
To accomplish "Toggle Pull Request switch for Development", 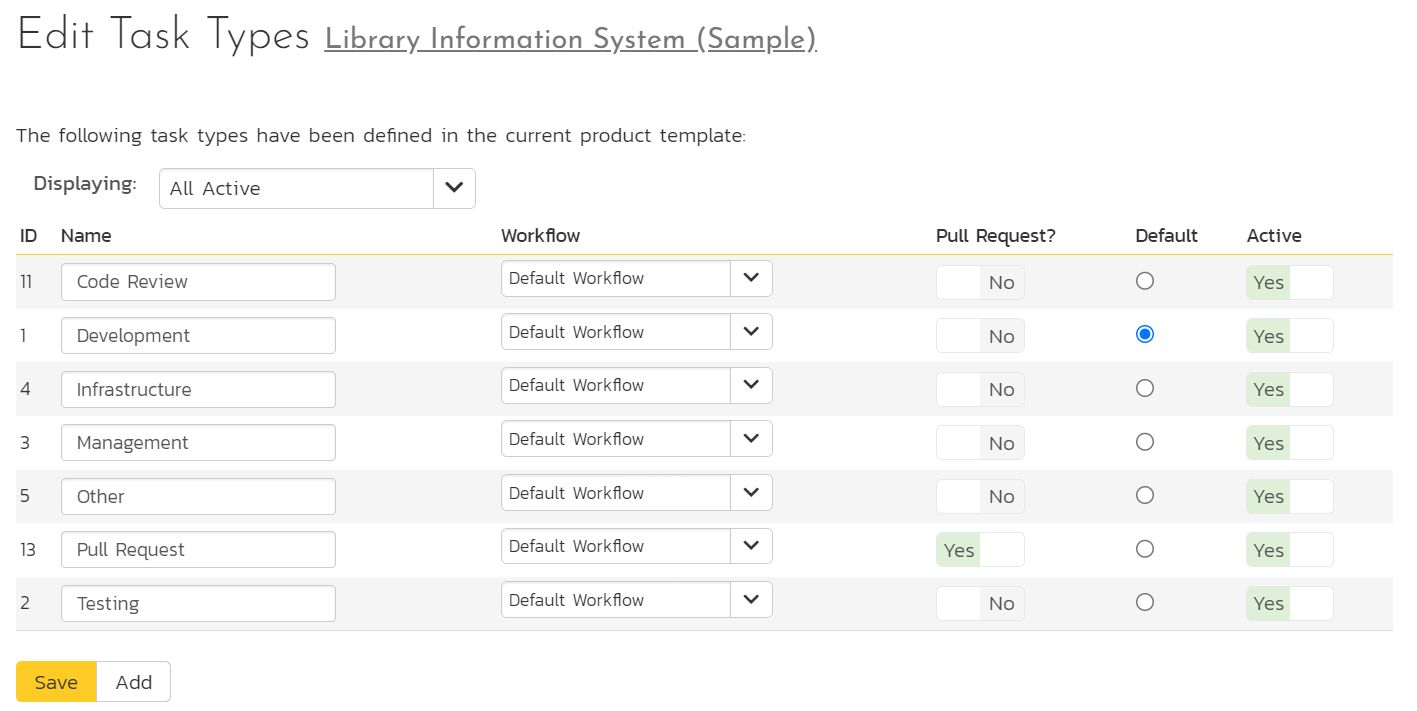I will 980,336.
